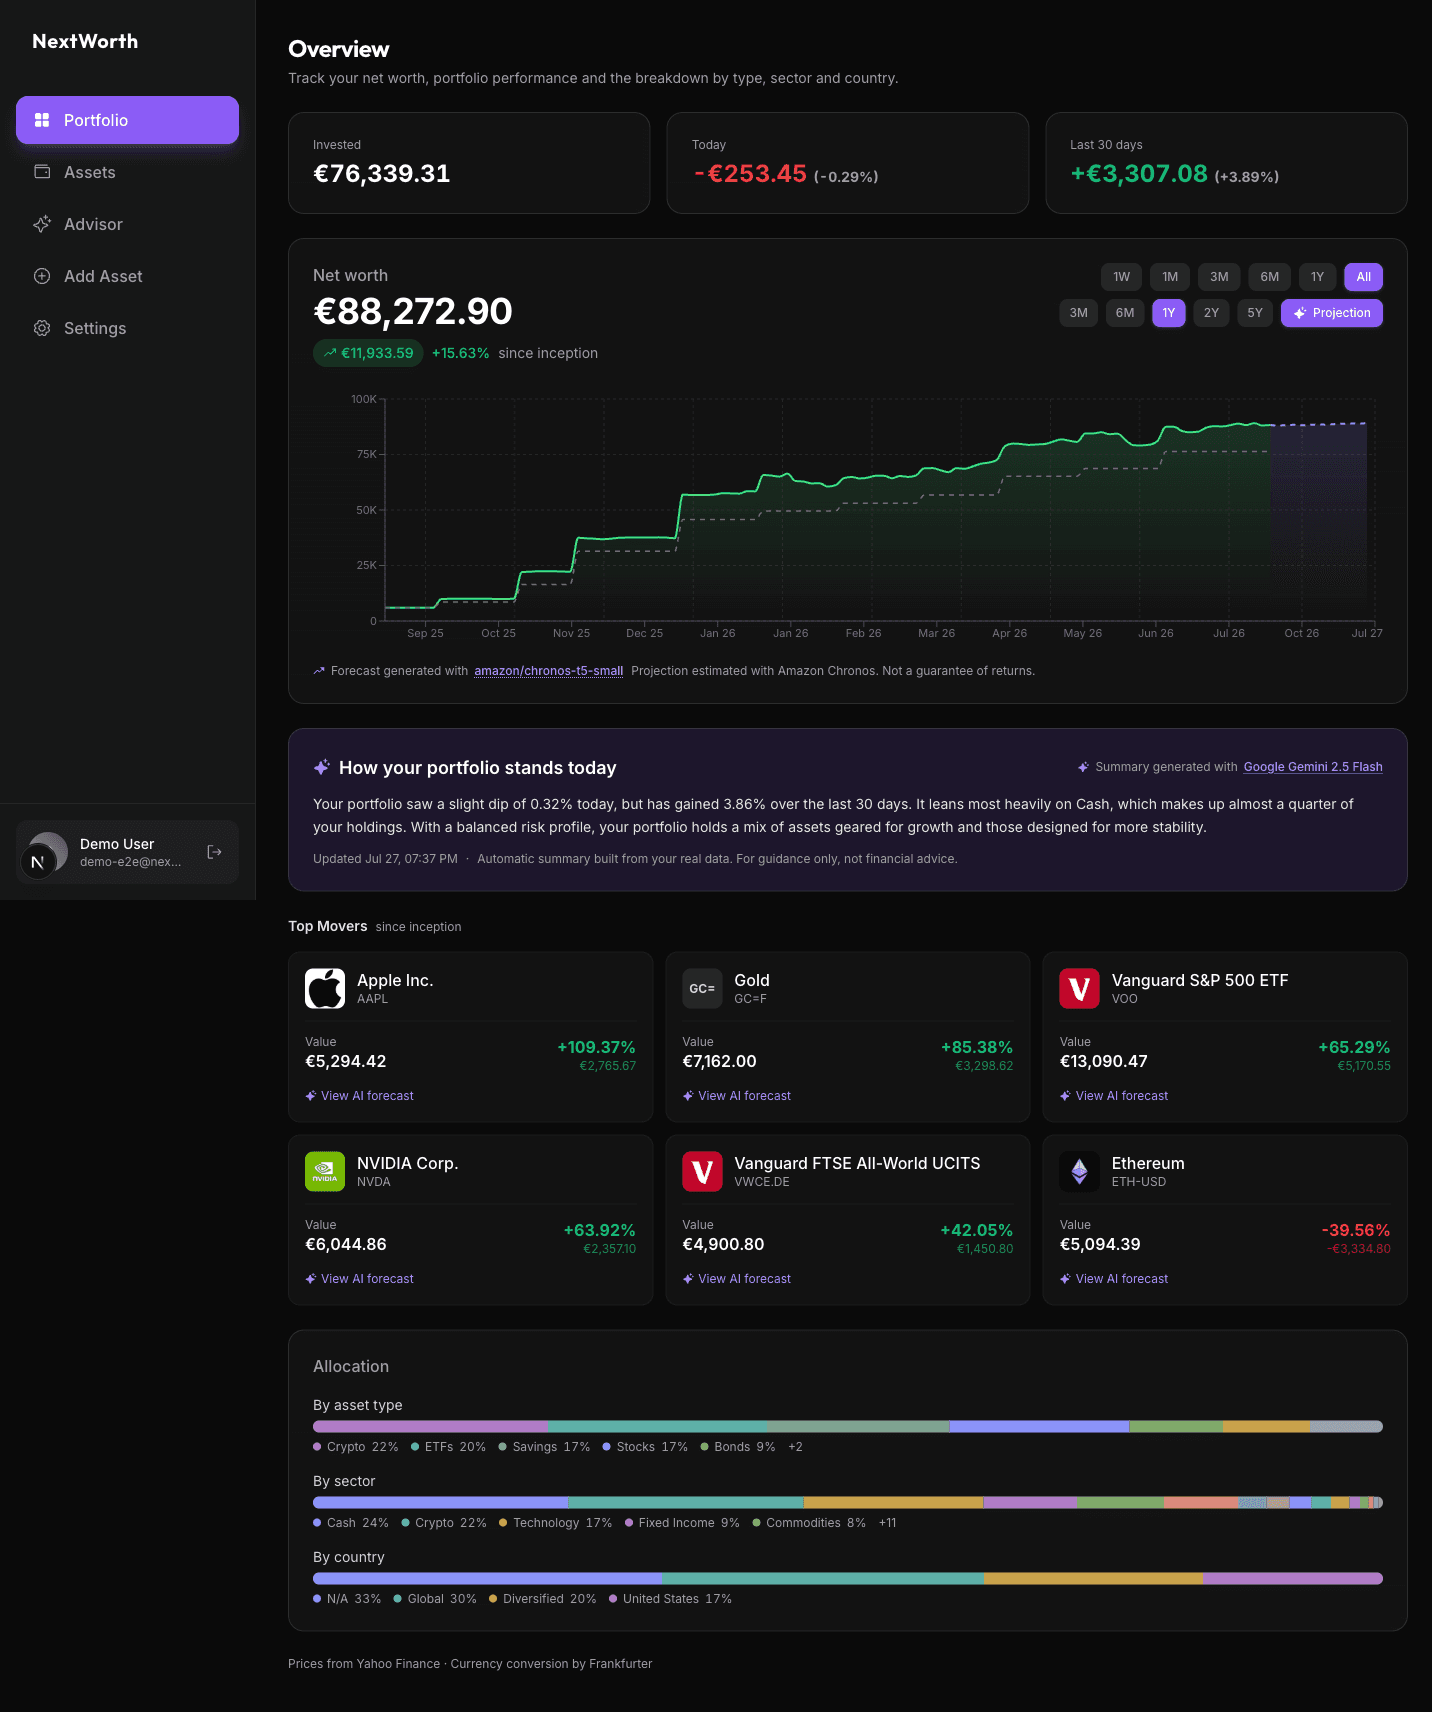Choose the active 1Y projection horizon

pos(1168,313)
